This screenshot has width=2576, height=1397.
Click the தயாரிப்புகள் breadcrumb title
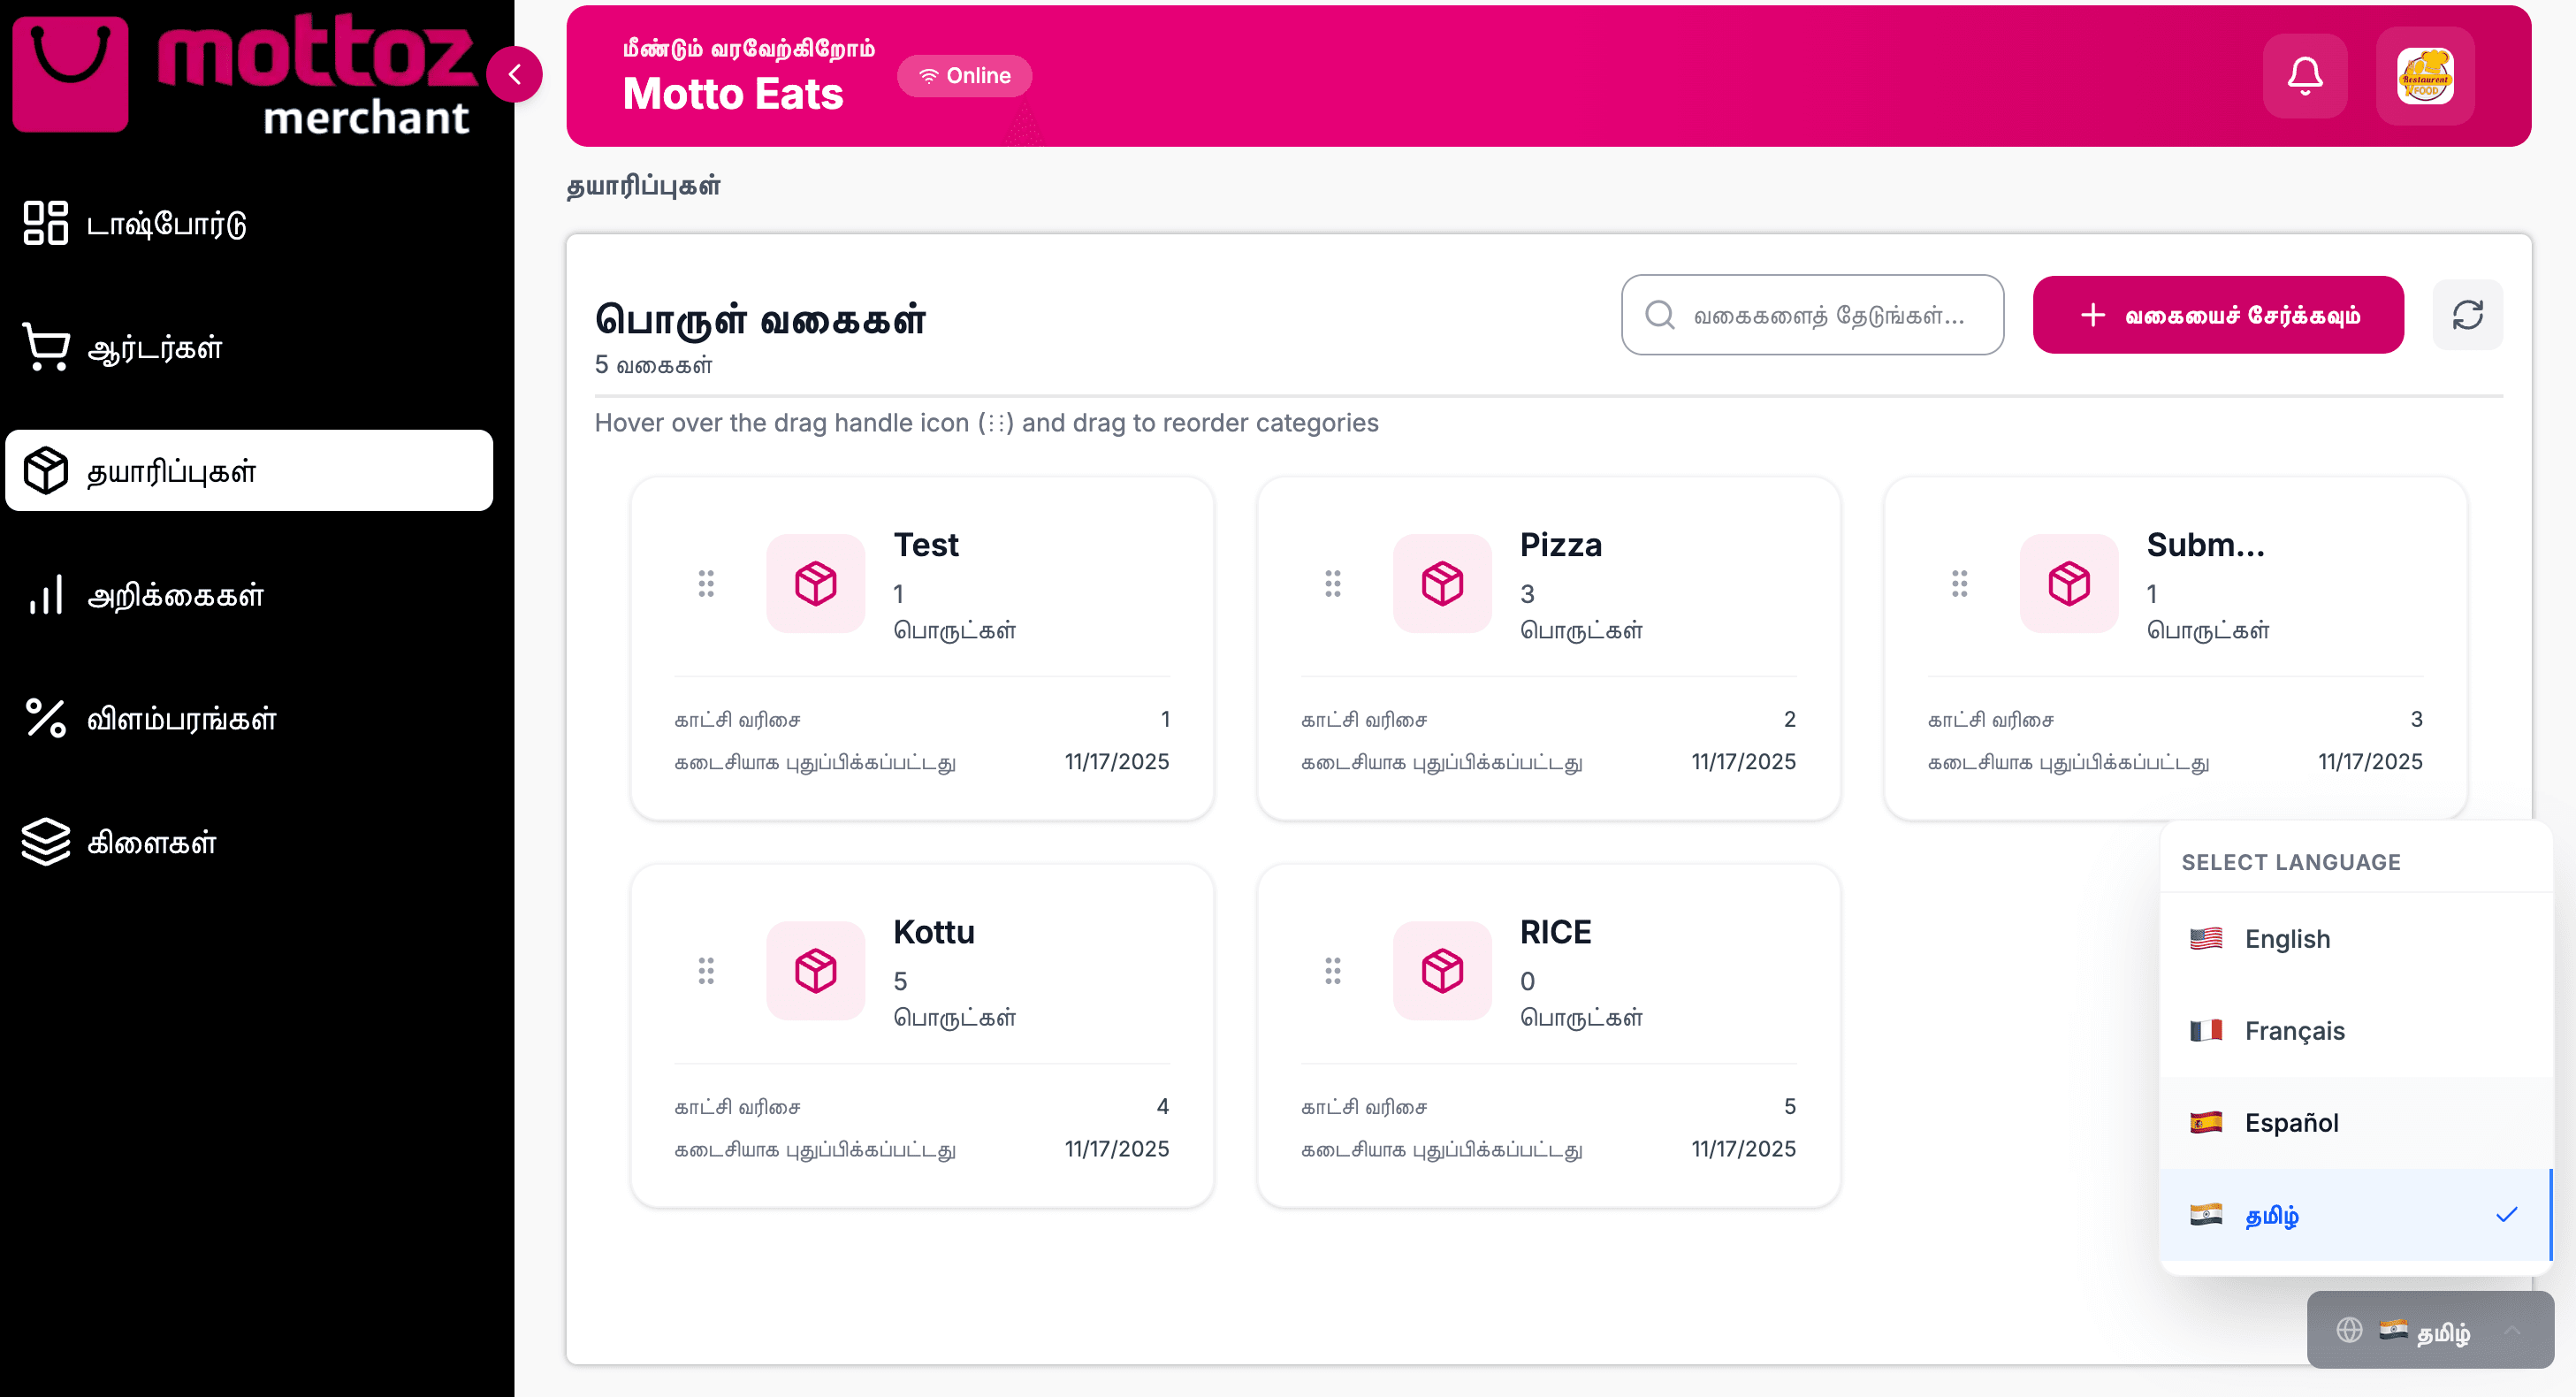643,186
